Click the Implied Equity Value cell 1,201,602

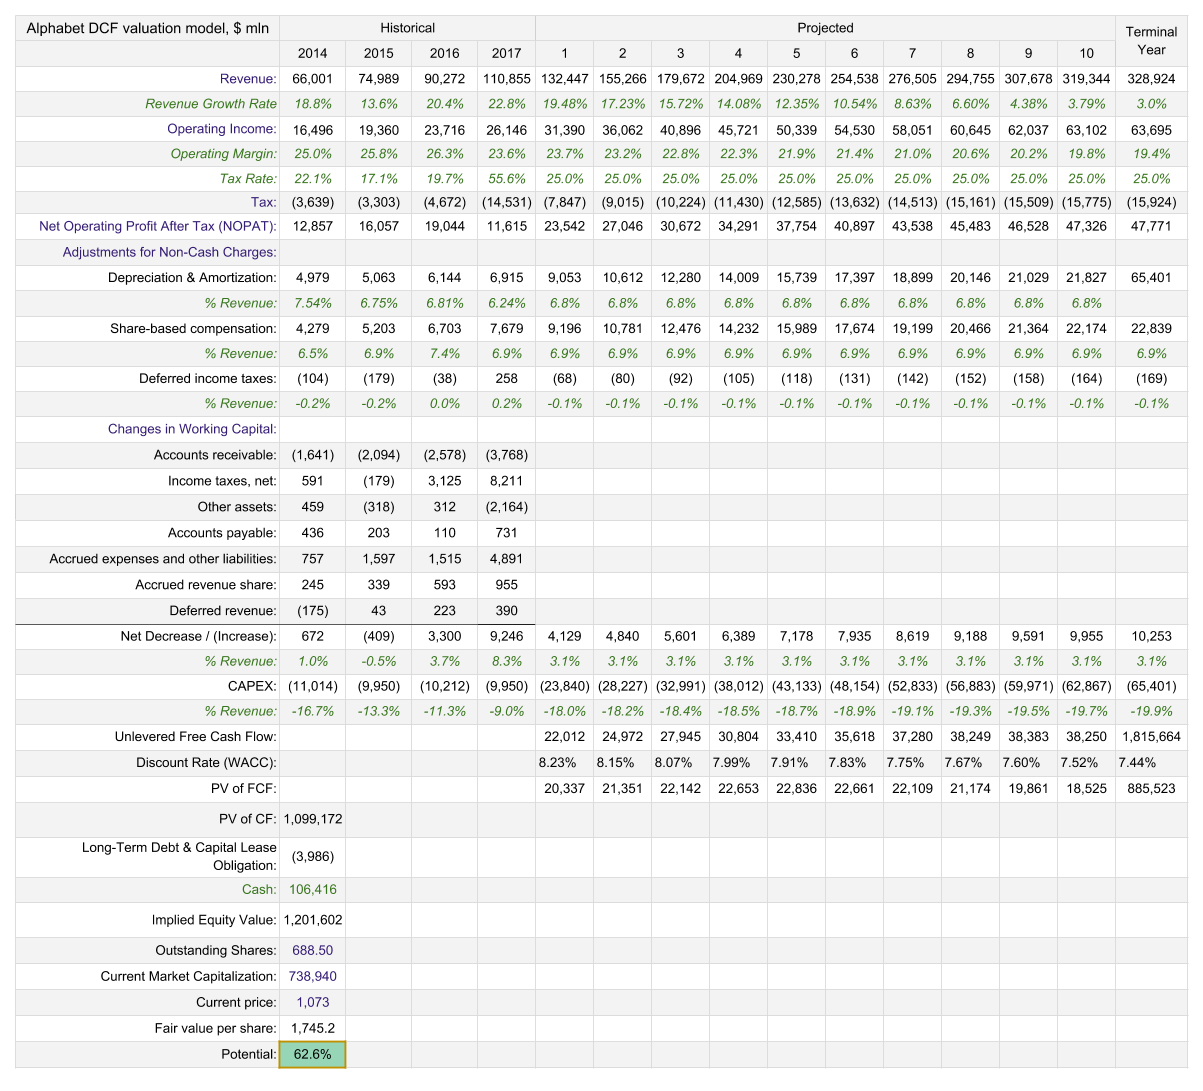click(312, 920)
